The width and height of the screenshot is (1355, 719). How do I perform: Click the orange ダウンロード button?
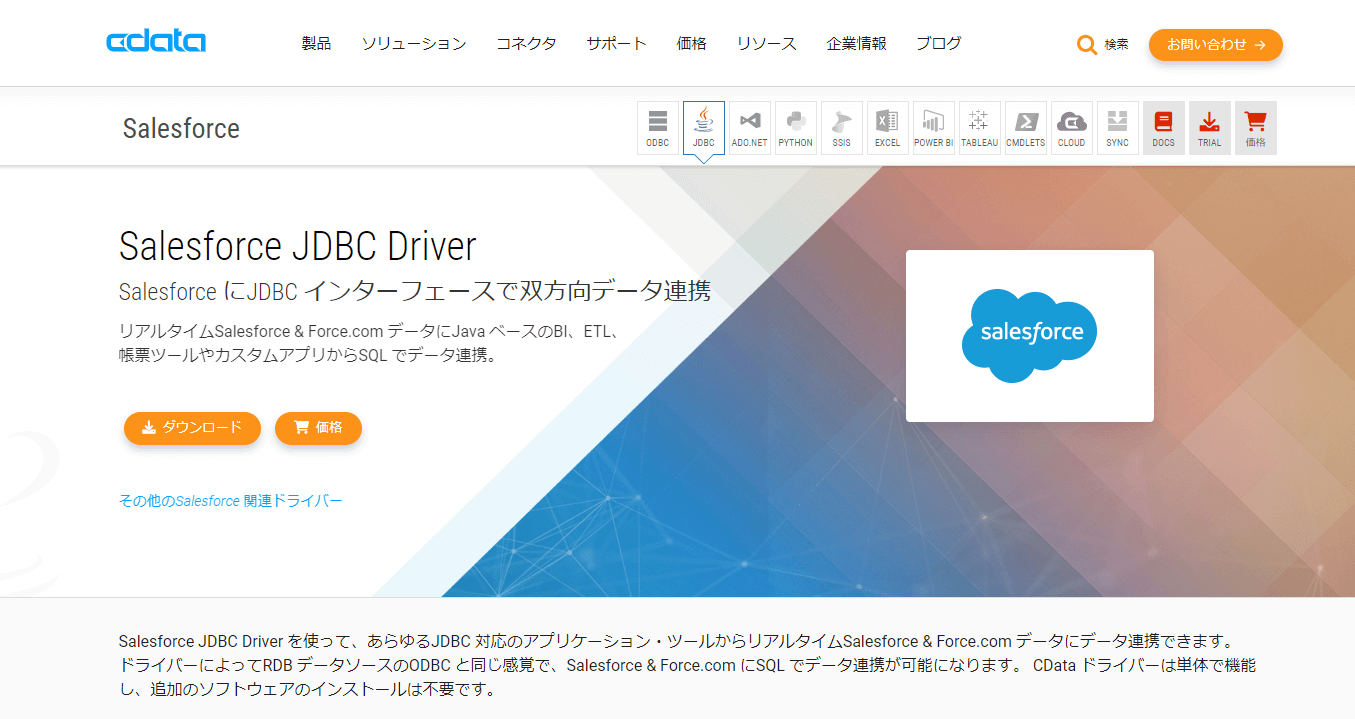(x=192, y=428)
